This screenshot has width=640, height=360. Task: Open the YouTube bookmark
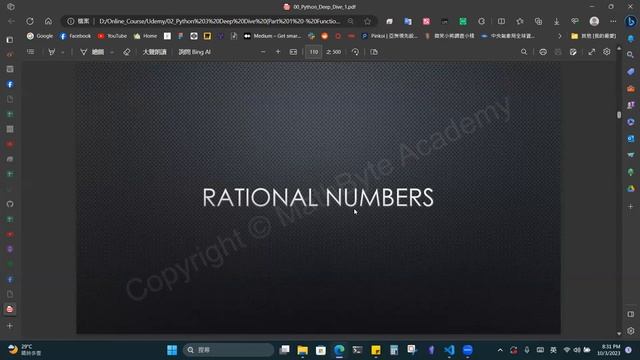pos(112,36)
